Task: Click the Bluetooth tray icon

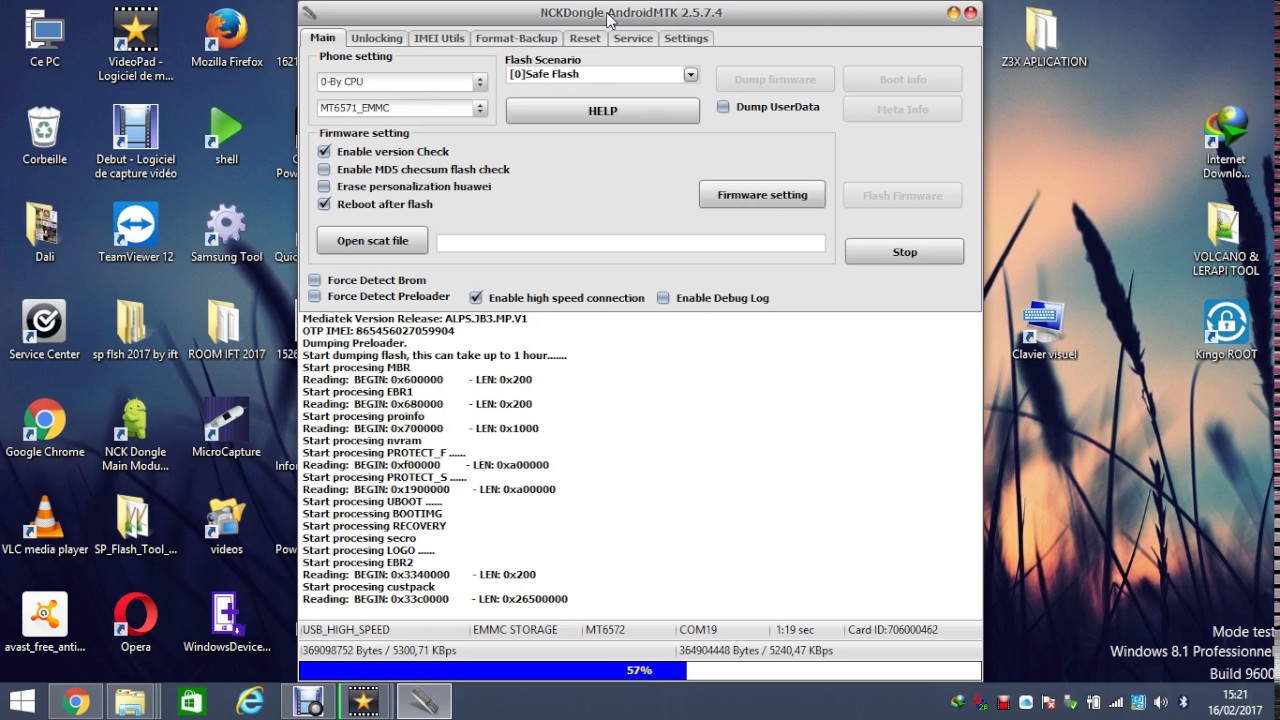Action: point(1183,702)
